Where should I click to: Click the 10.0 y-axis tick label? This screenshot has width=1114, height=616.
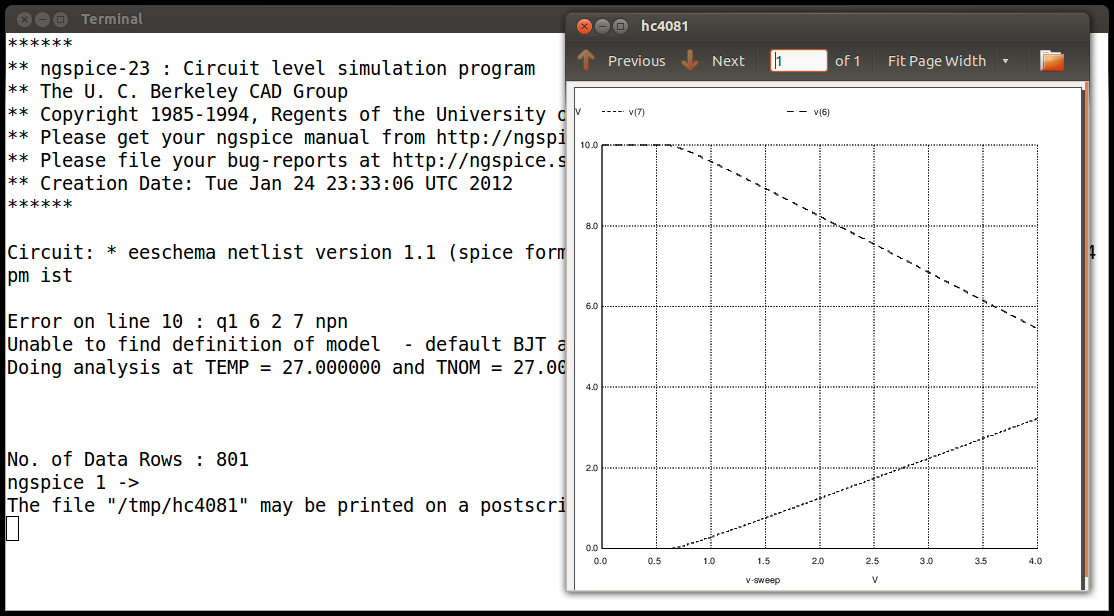[x=589, y=145]
